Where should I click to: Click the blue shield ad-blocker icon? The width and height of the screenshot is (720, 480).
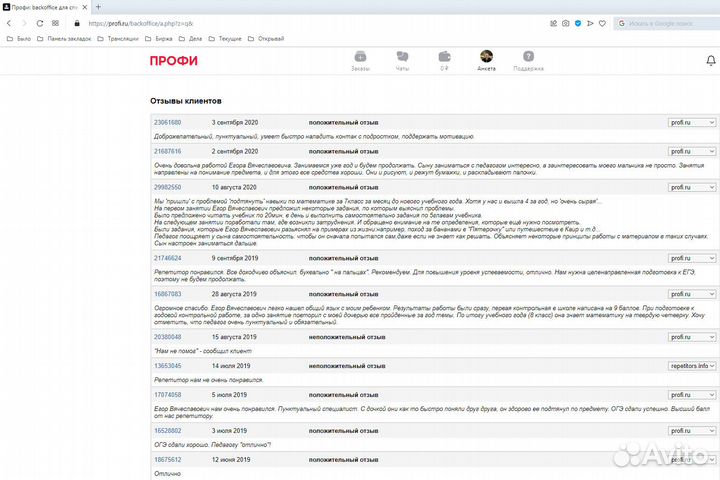tap(578, 23)
